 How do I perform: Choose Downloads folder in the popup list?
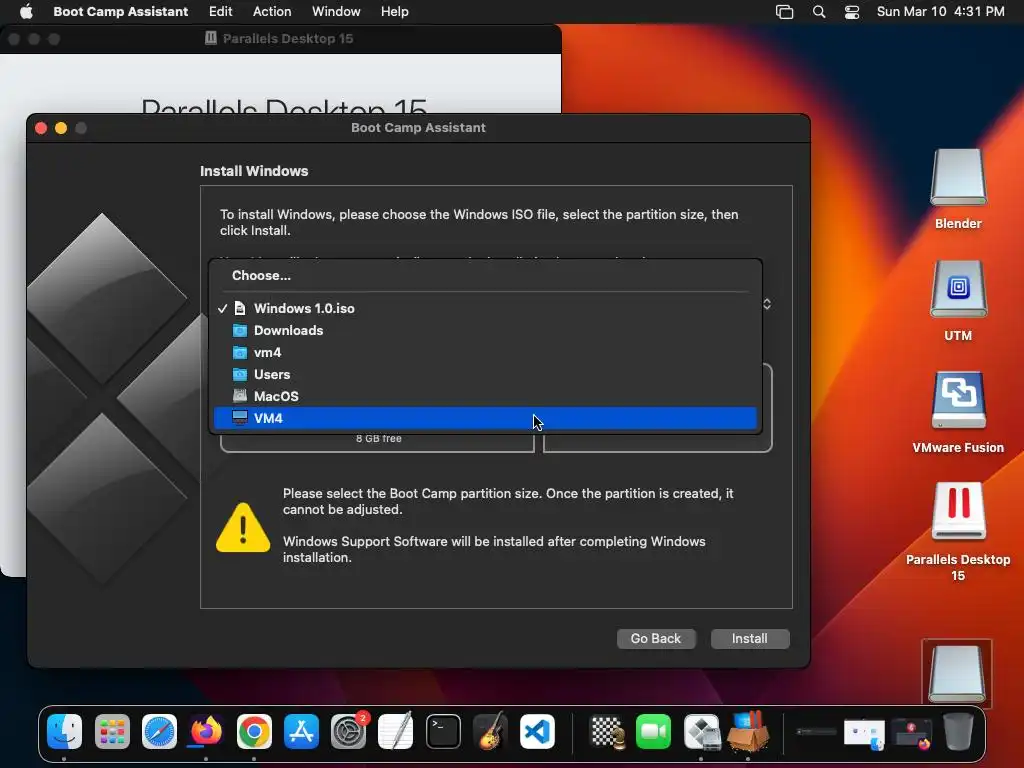point(485,330)
